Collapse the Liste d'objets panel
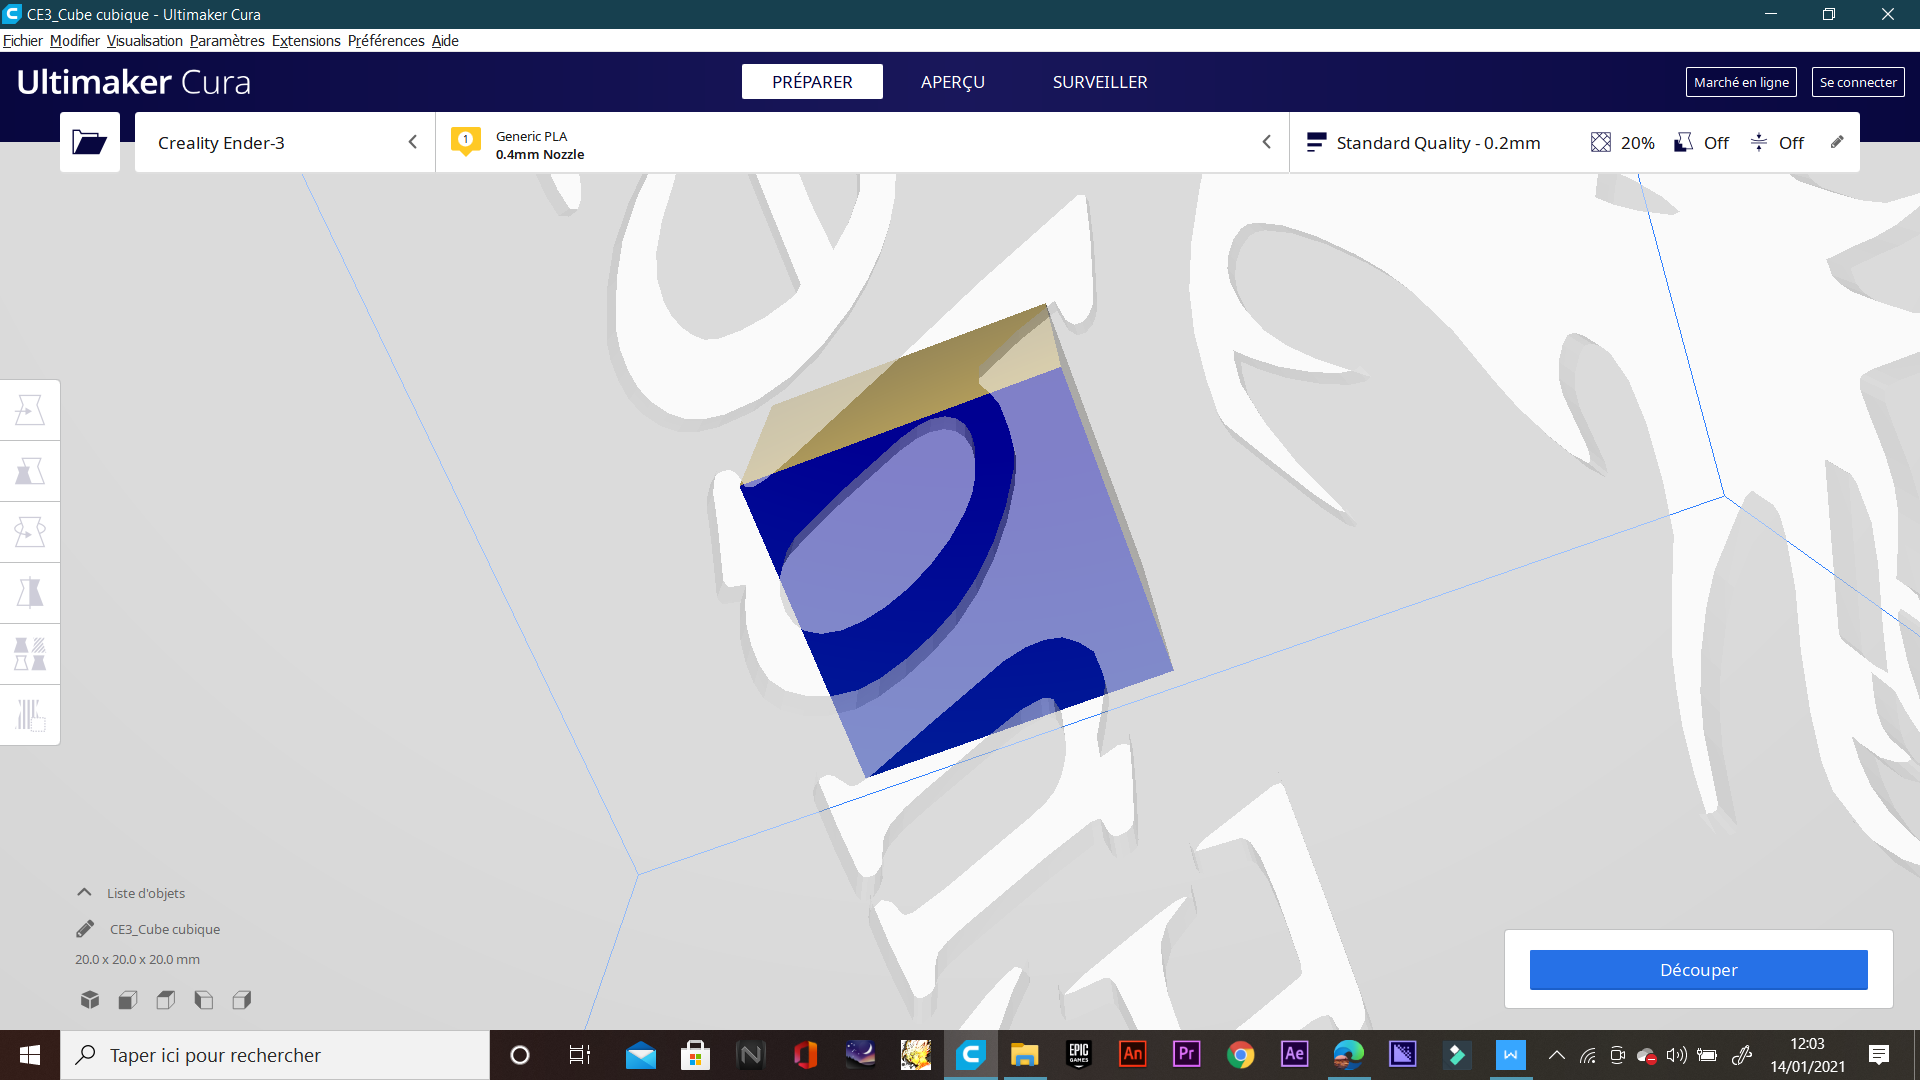1920x1080 pixels. tap(85, 892)
